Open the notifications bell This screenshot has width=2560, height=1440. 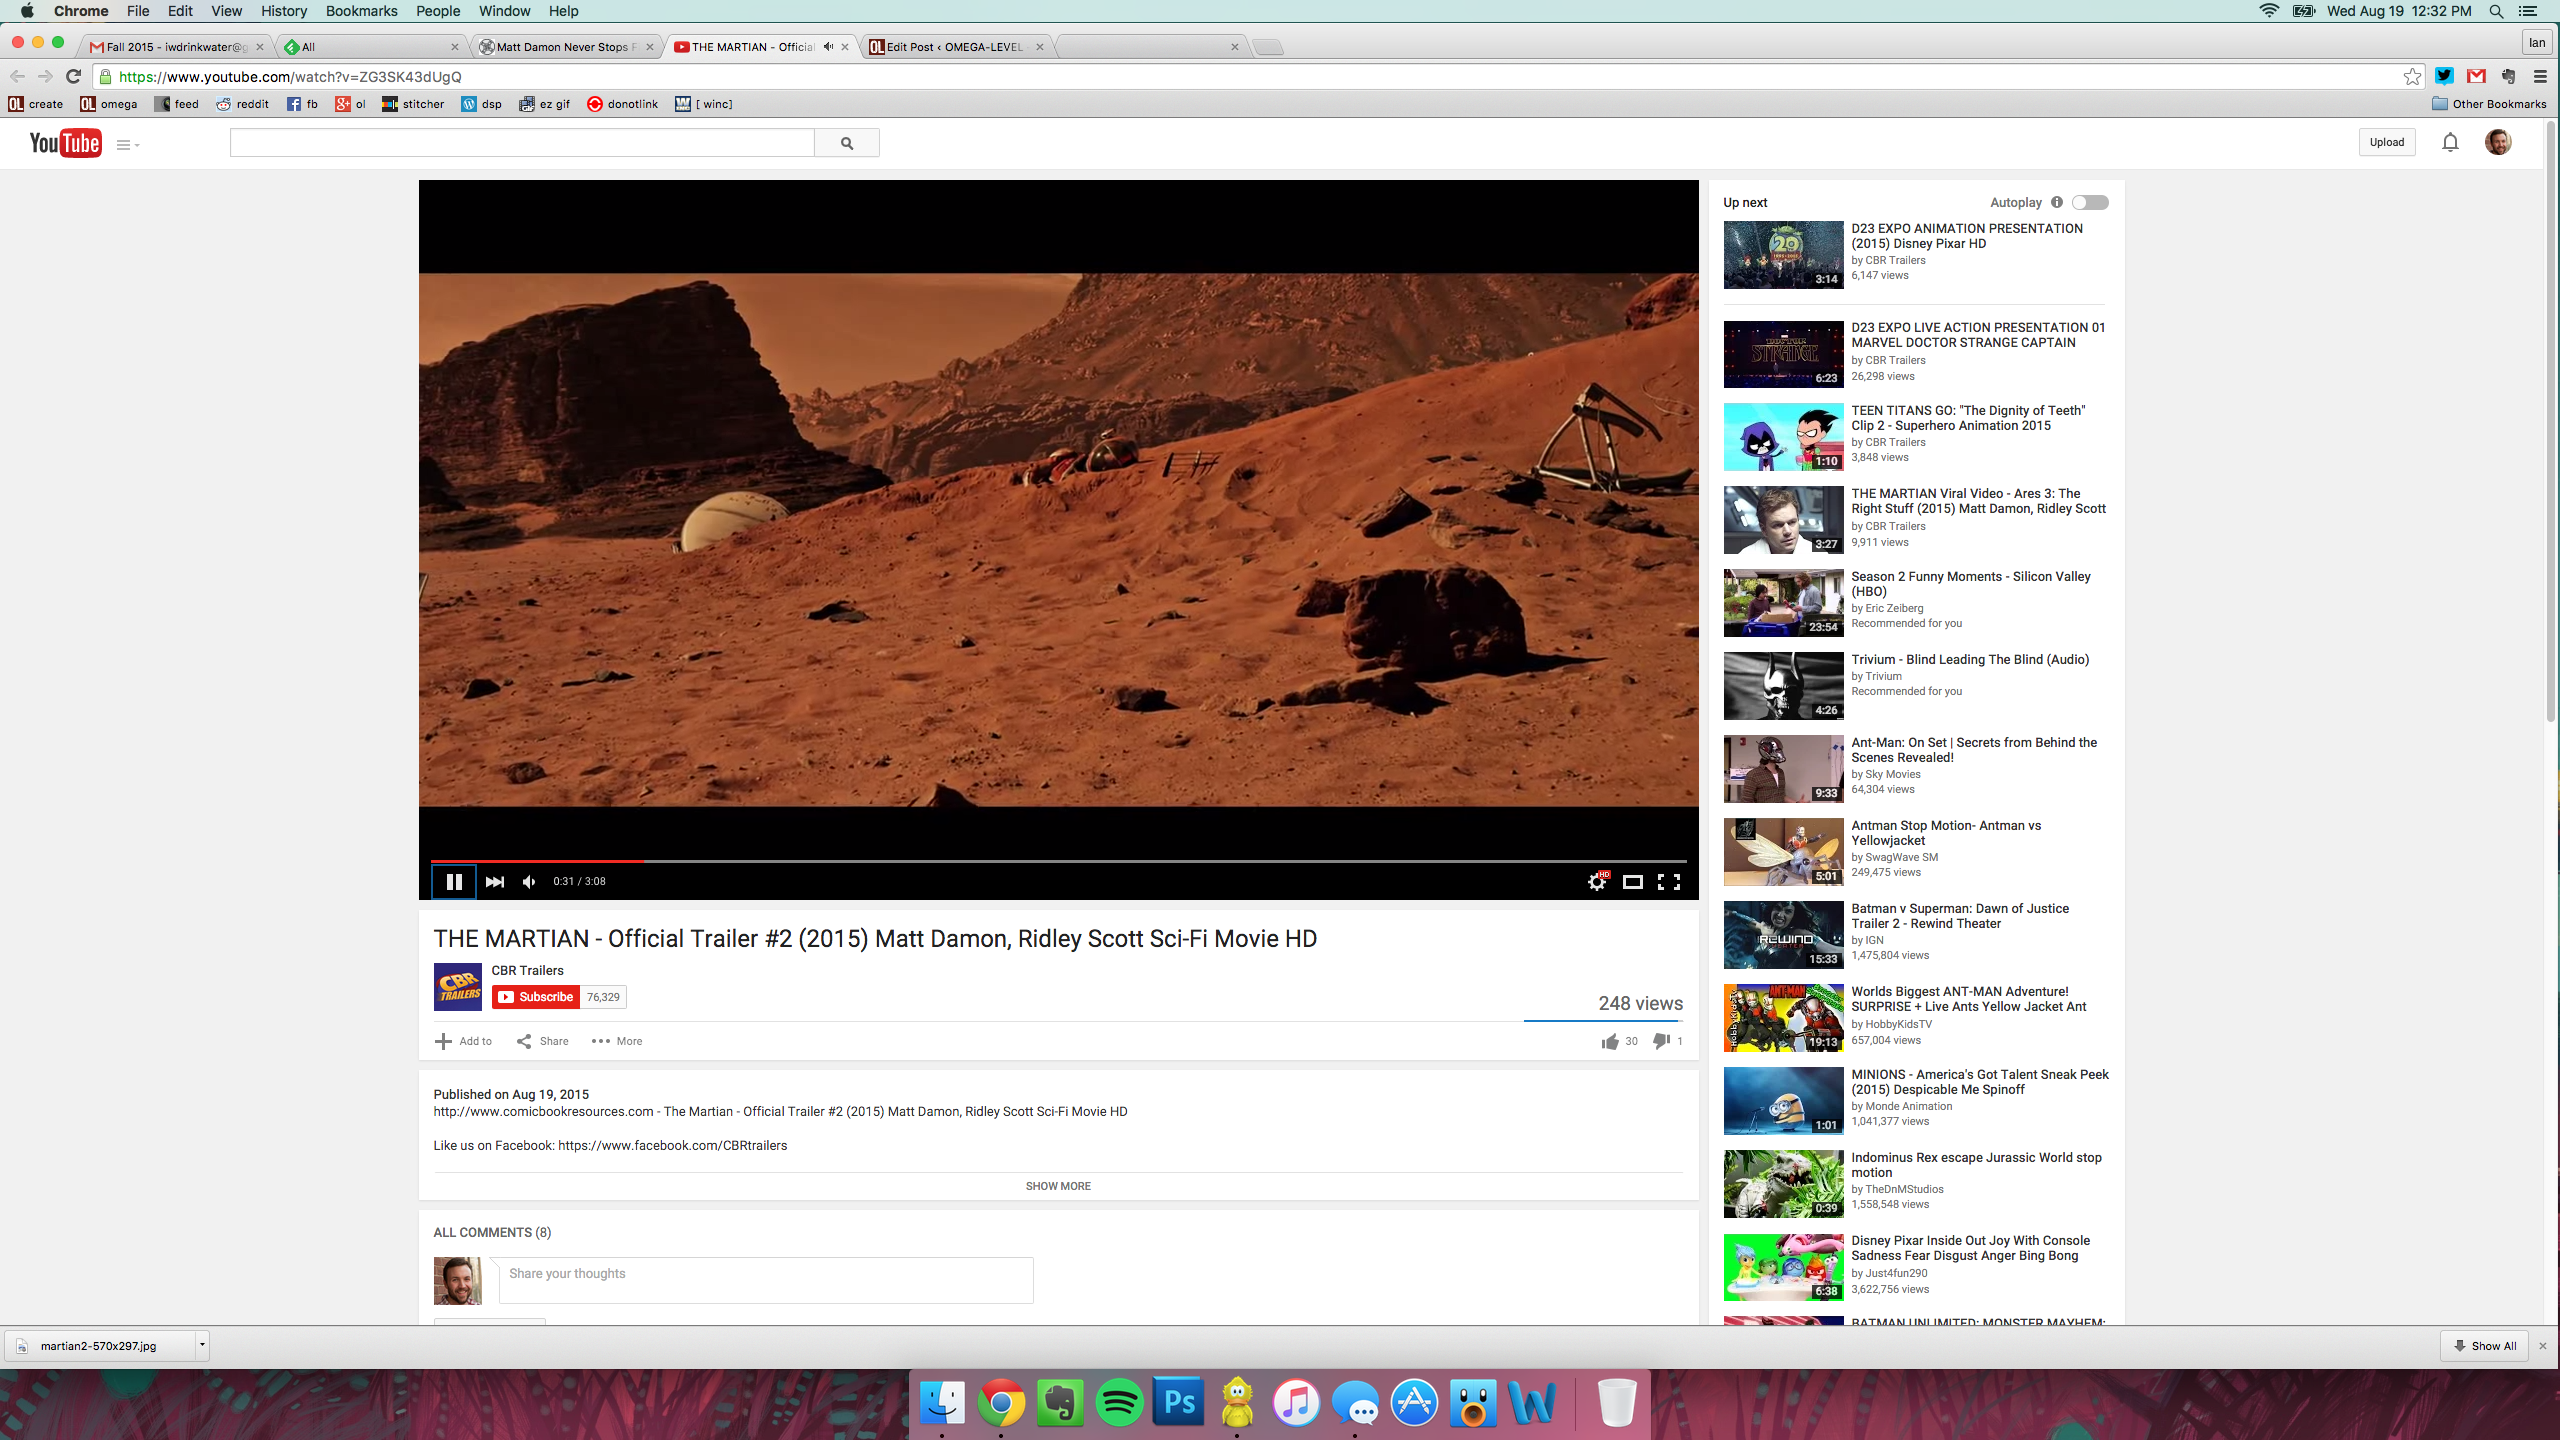pyautogui.click(x=2450, y=142)
